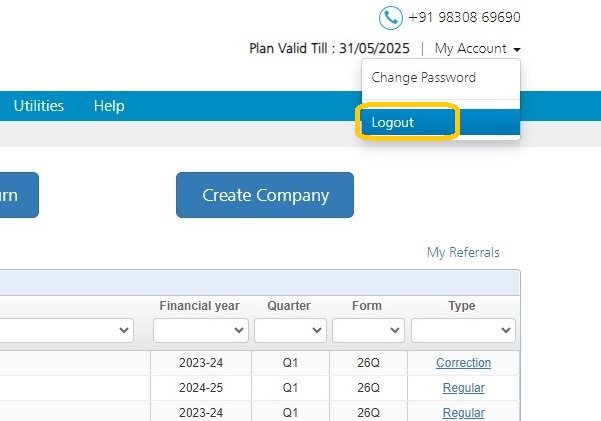This screenshot has height=421, width=601.
Task: Open the My Referrals link
Action: [x=463, y=252]
